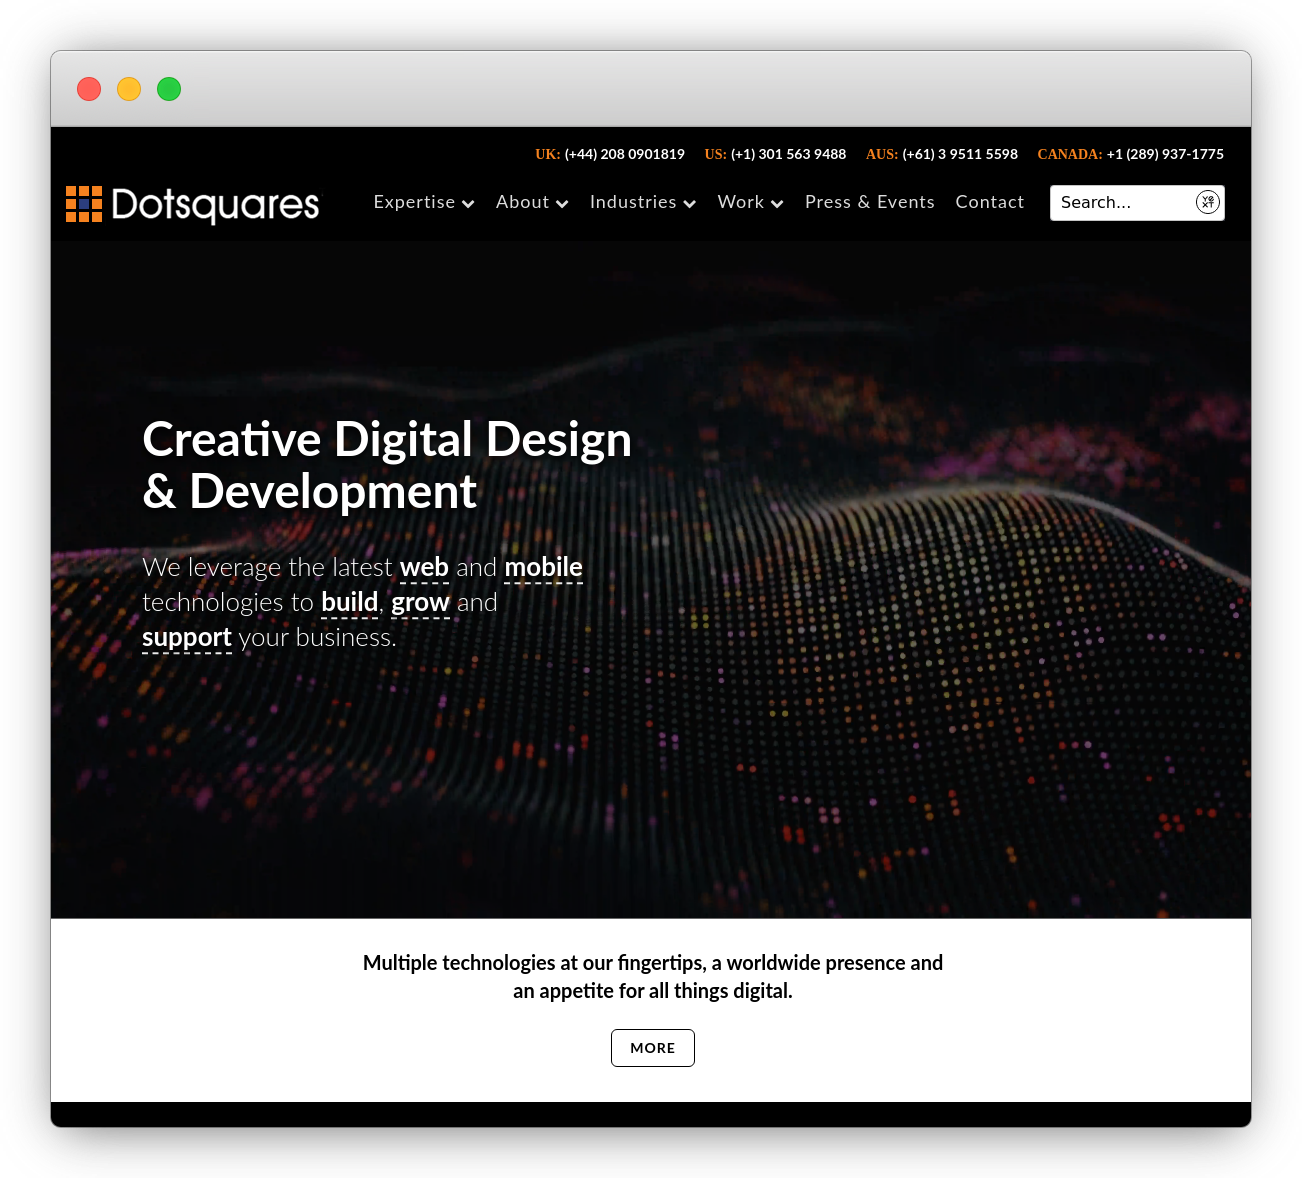Click the orange squares grid beside the logo

coord(83,203)
